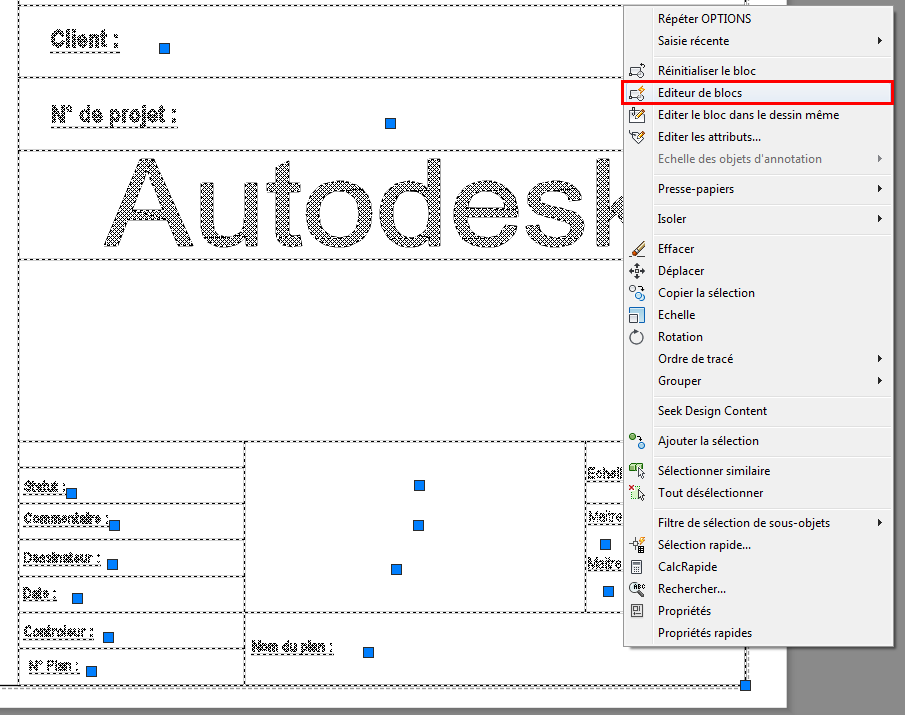The height and width of the screenshot is (715, 905).
Task: Choose Rotation in the context menu
Action: [x=758, y=336]
